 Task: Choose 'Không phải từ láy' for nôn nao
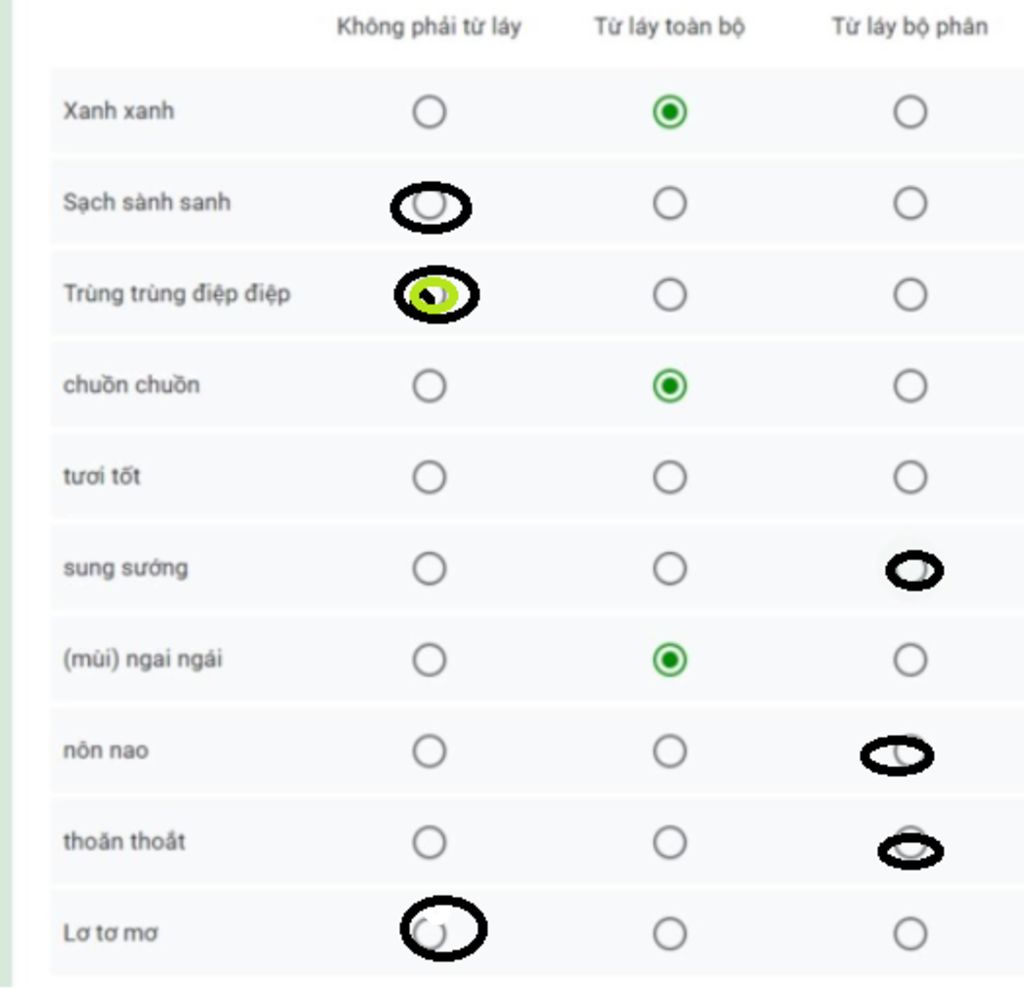coord(429,751)
